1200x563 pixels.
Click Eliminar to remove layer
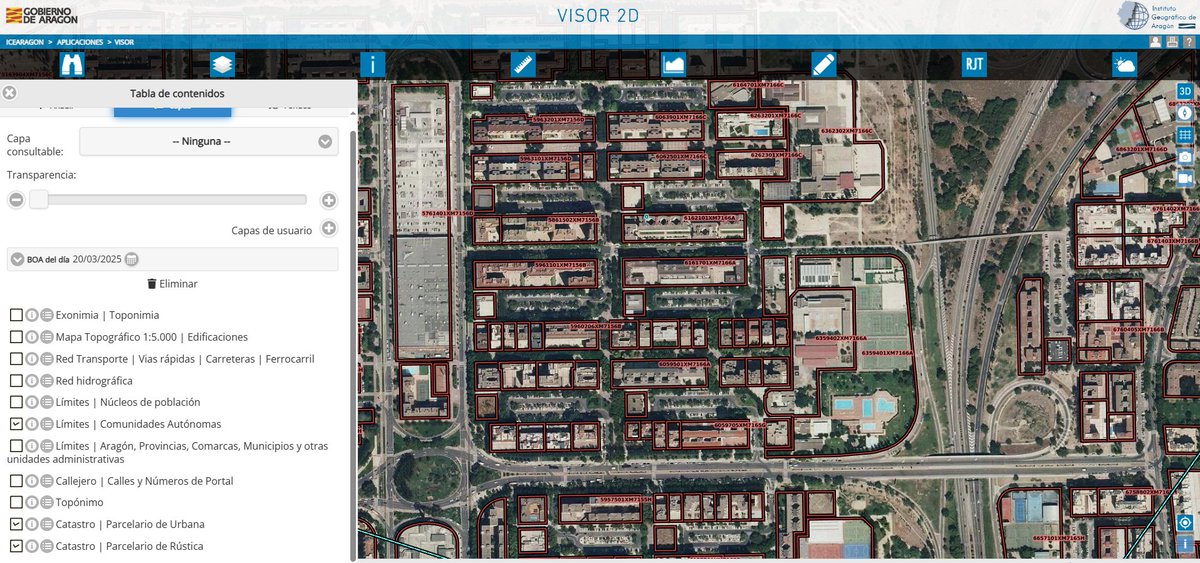coord(172,284)
